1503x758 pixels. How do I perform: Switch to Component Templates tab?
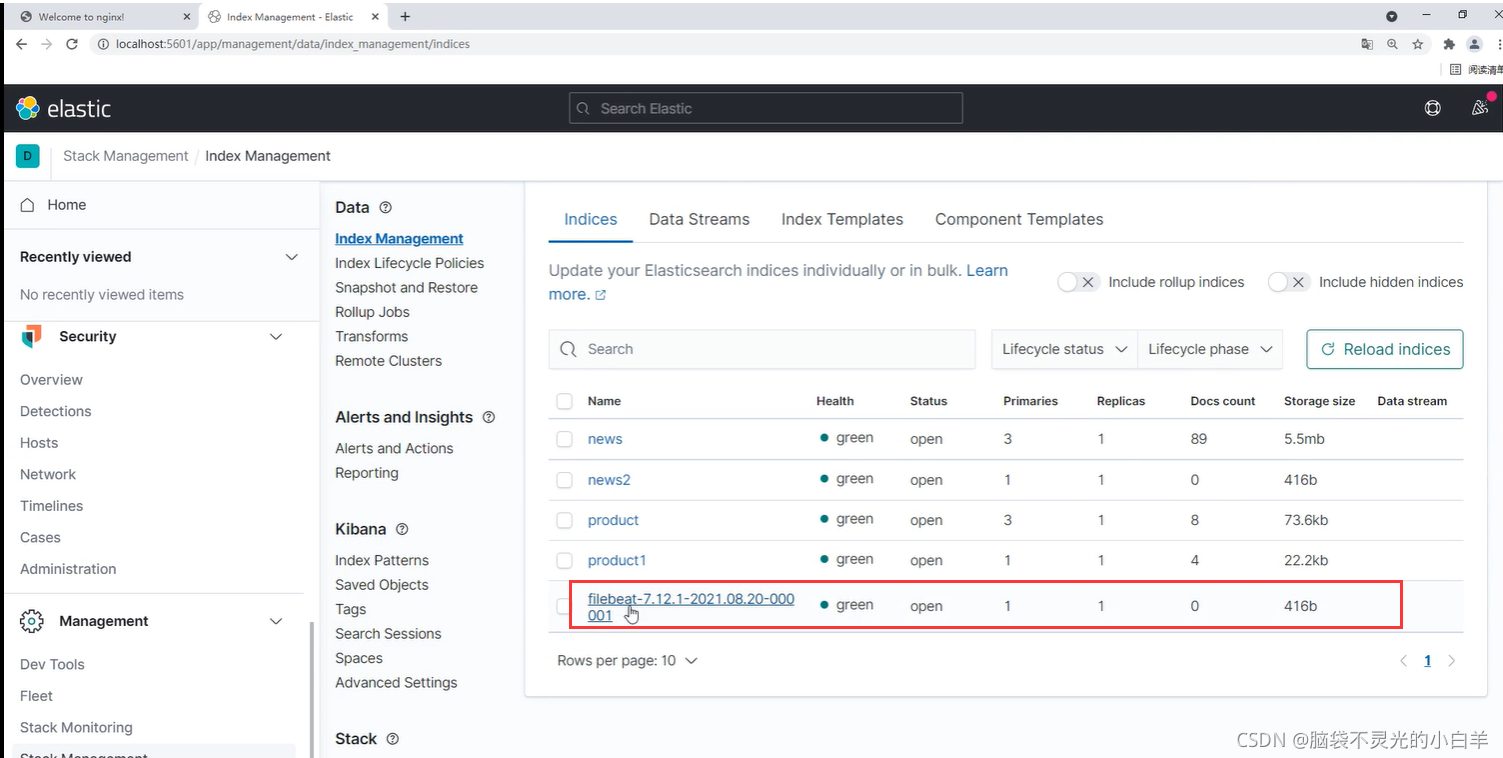tap(1019, 219)
